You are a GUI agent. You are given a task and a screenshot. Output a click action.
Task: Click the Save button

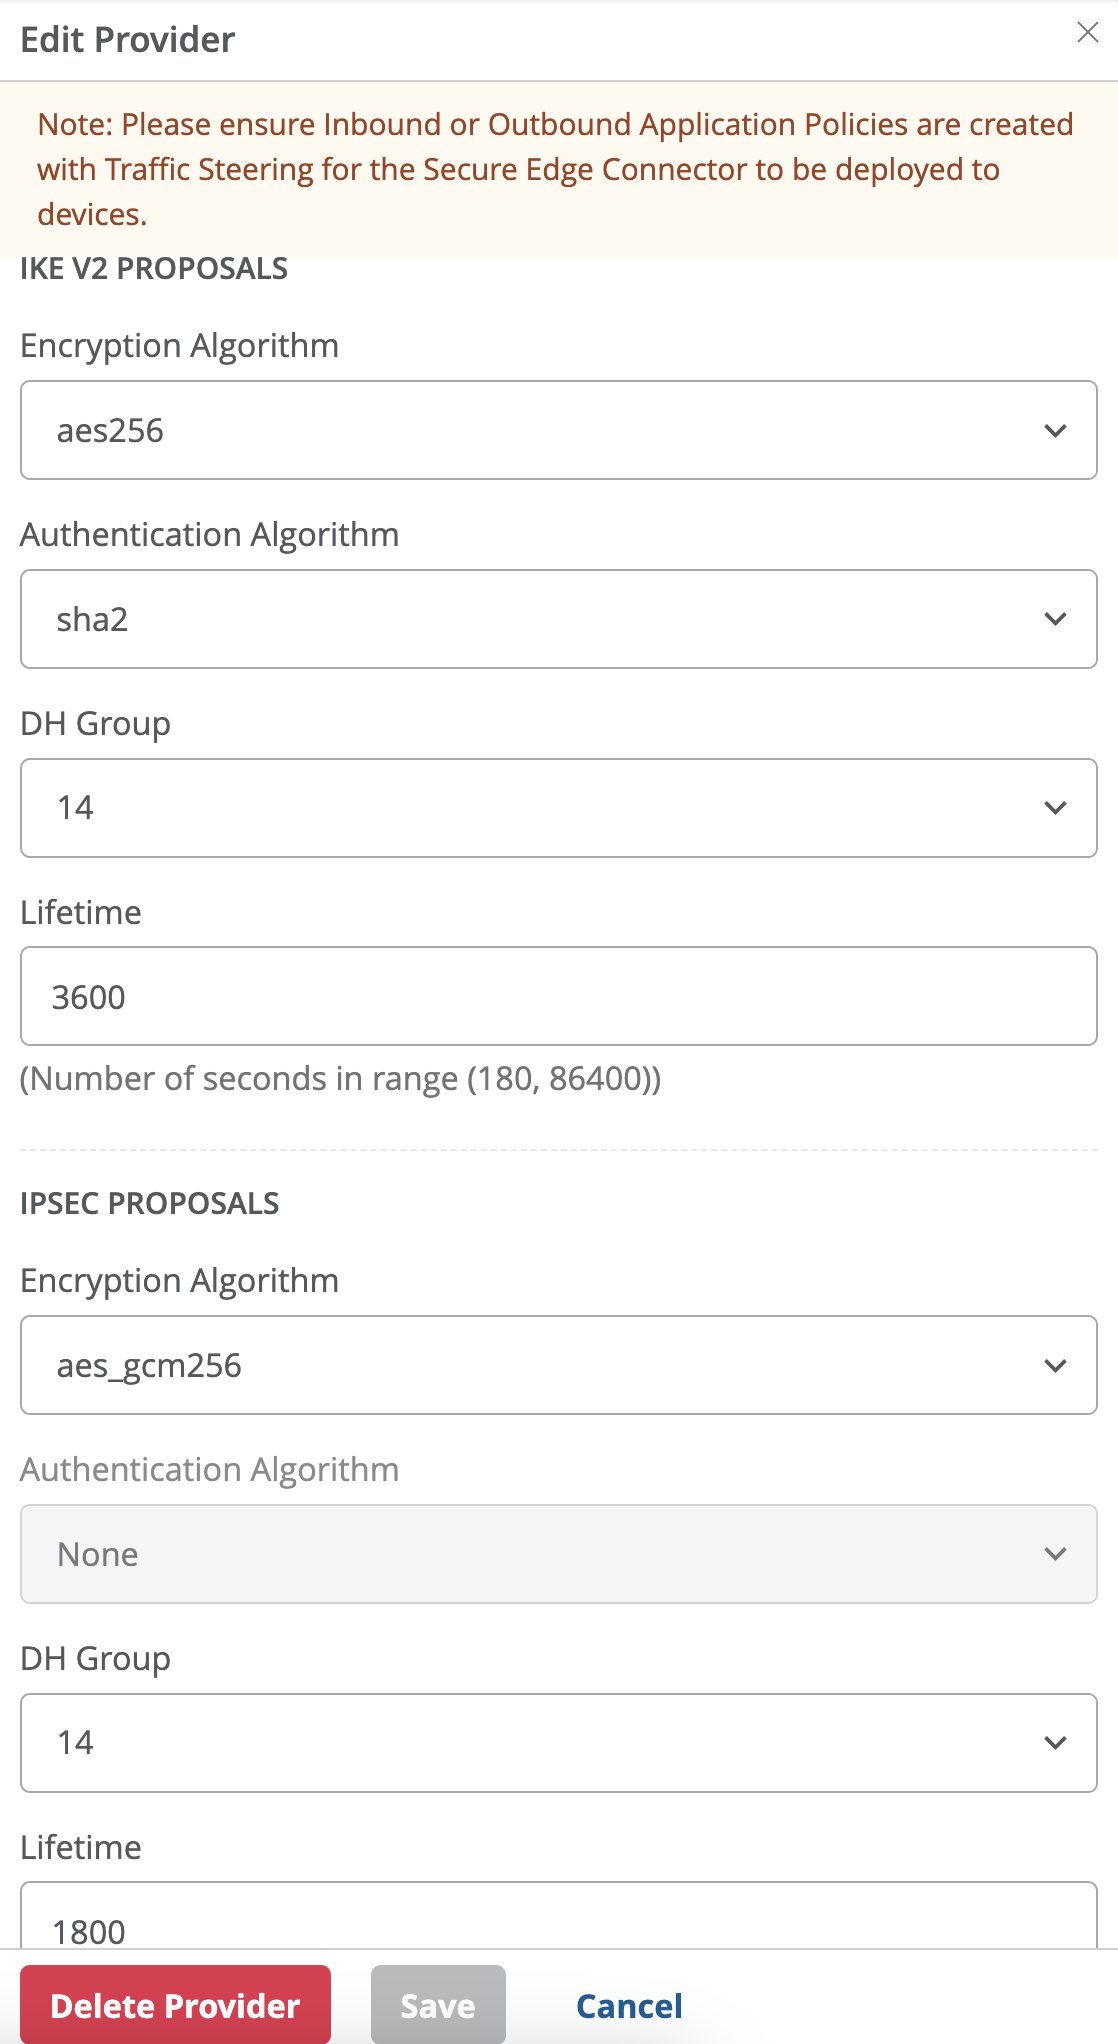[438, 2005]
